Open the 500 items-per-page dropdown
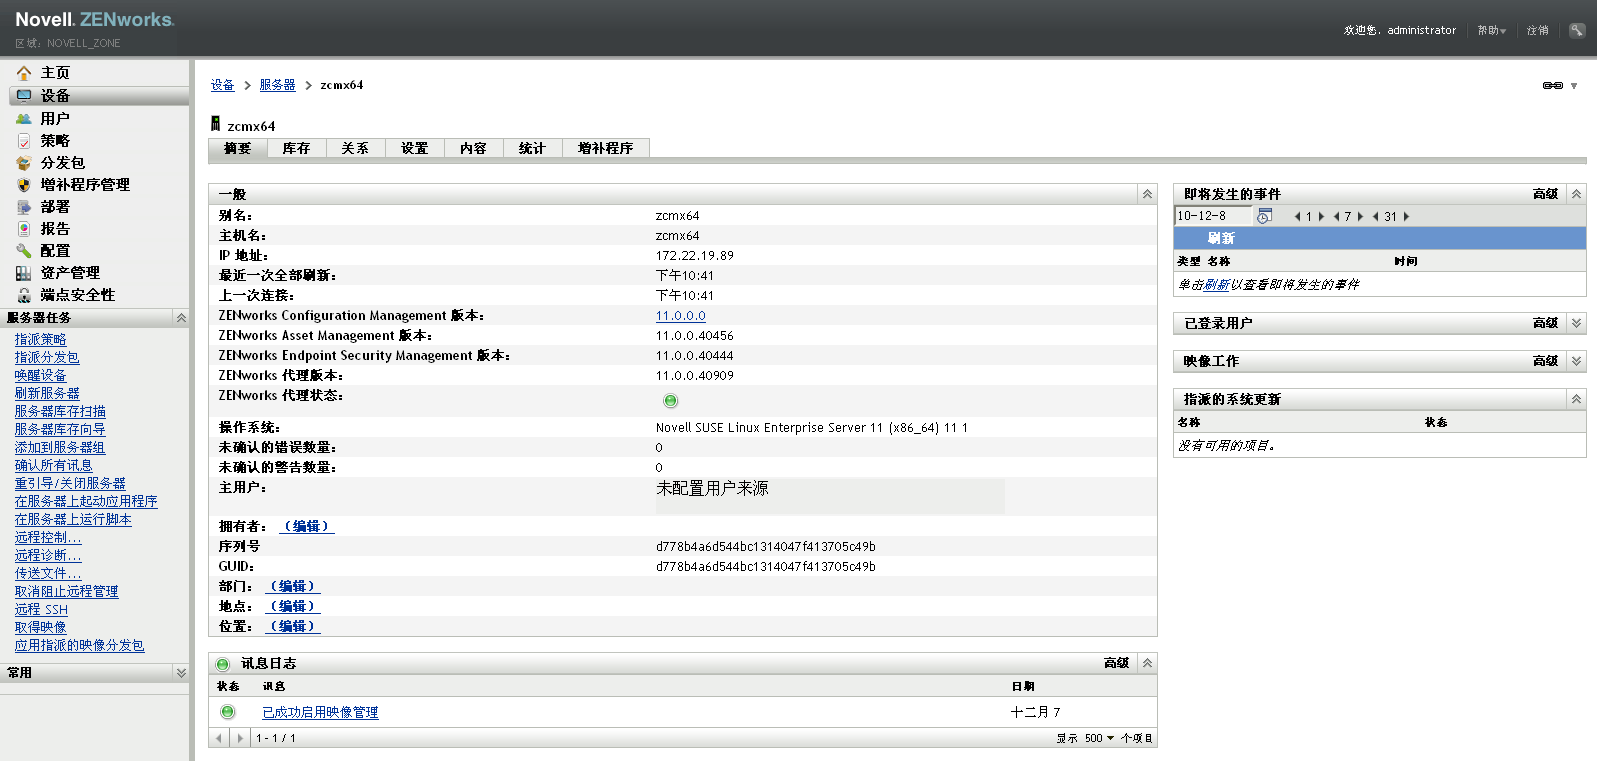Viewport: 1597px width, 761px height. pyautogui.click(x=1099, y=738)
